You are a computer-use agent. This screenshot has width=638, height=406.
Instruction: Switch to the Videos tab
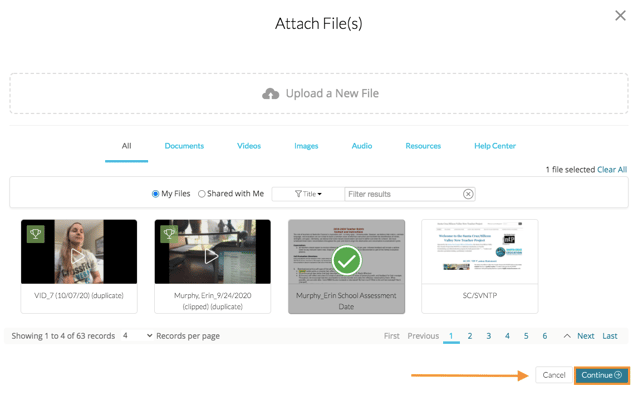[249, 146]
